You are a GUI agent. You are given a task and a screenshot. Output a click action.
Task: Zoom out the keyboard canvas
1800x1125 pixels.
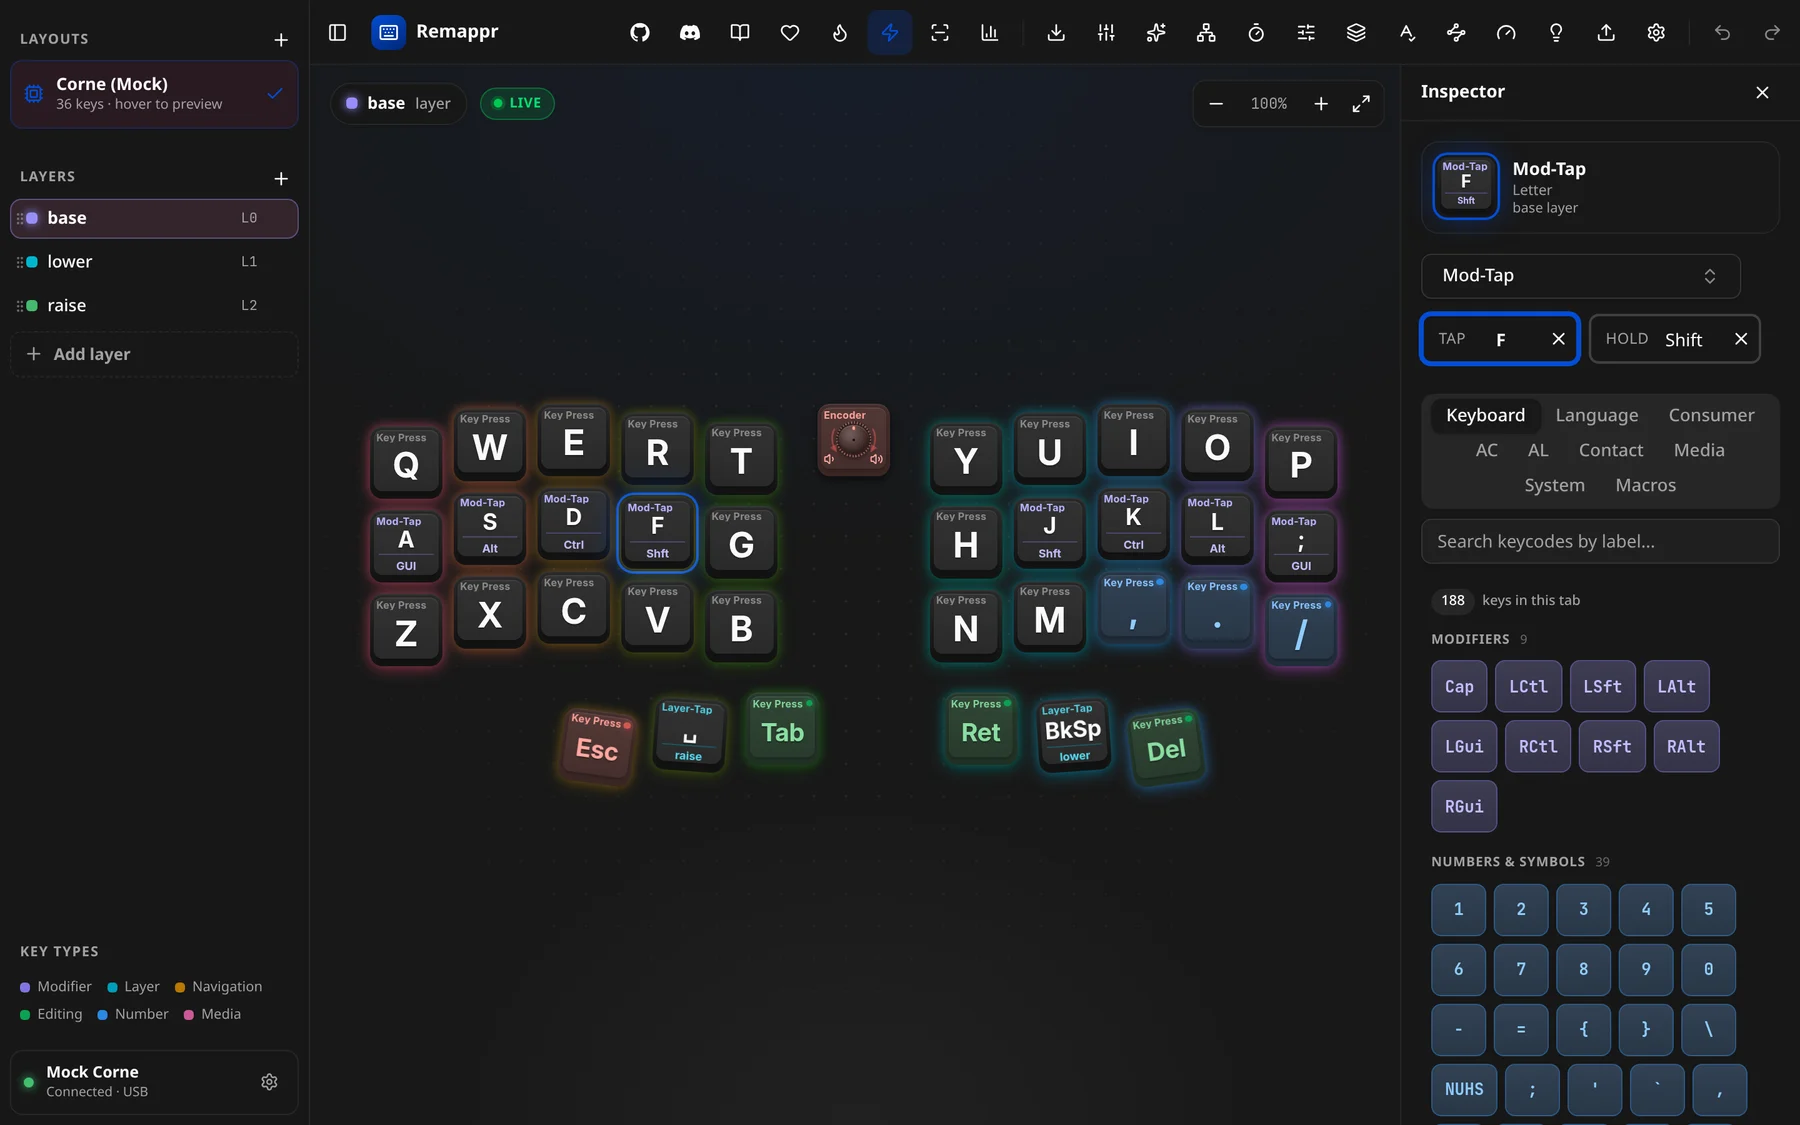(1216, 104)
